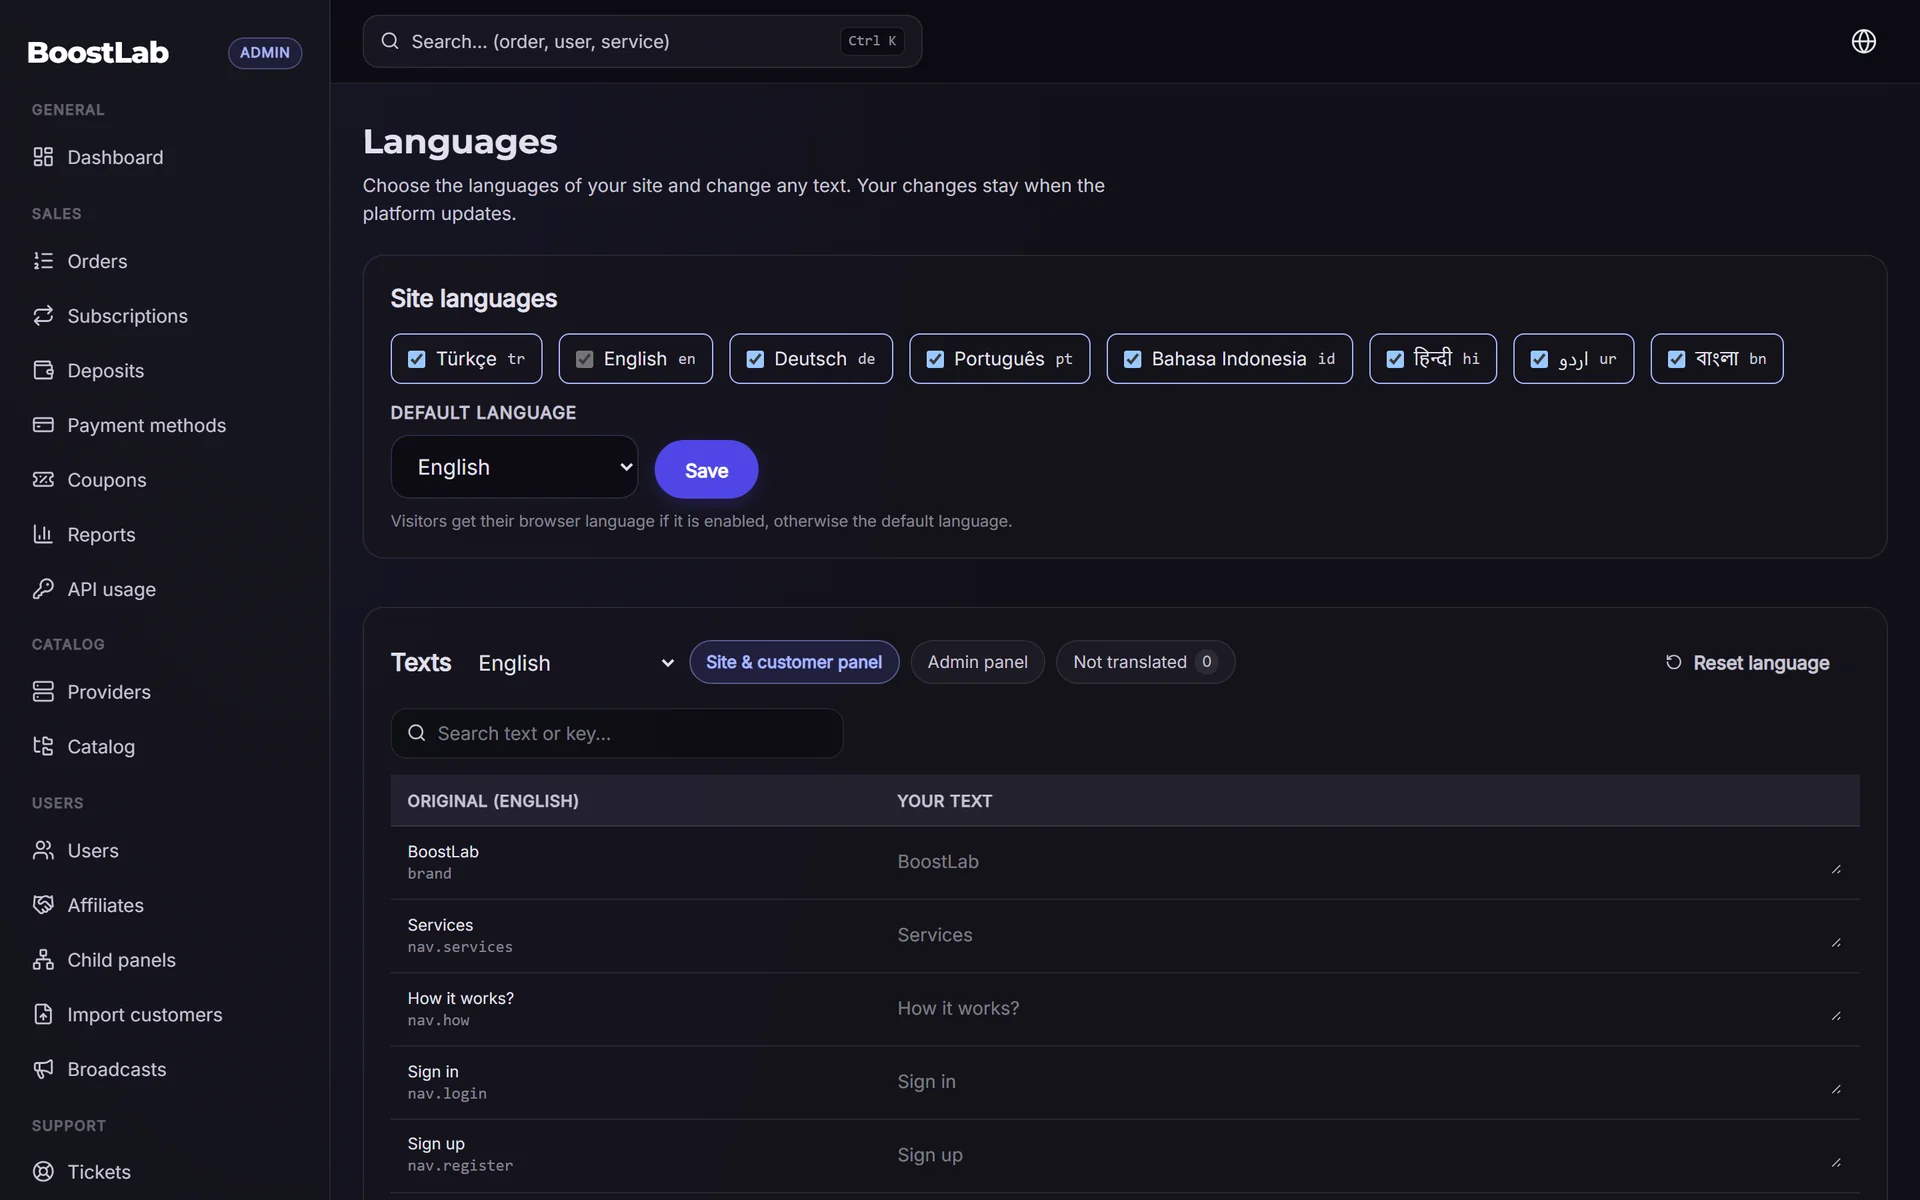This screenshot has height=1200, width=1920.
Task: Open the Default language dropdown
Action: (514, 467)
